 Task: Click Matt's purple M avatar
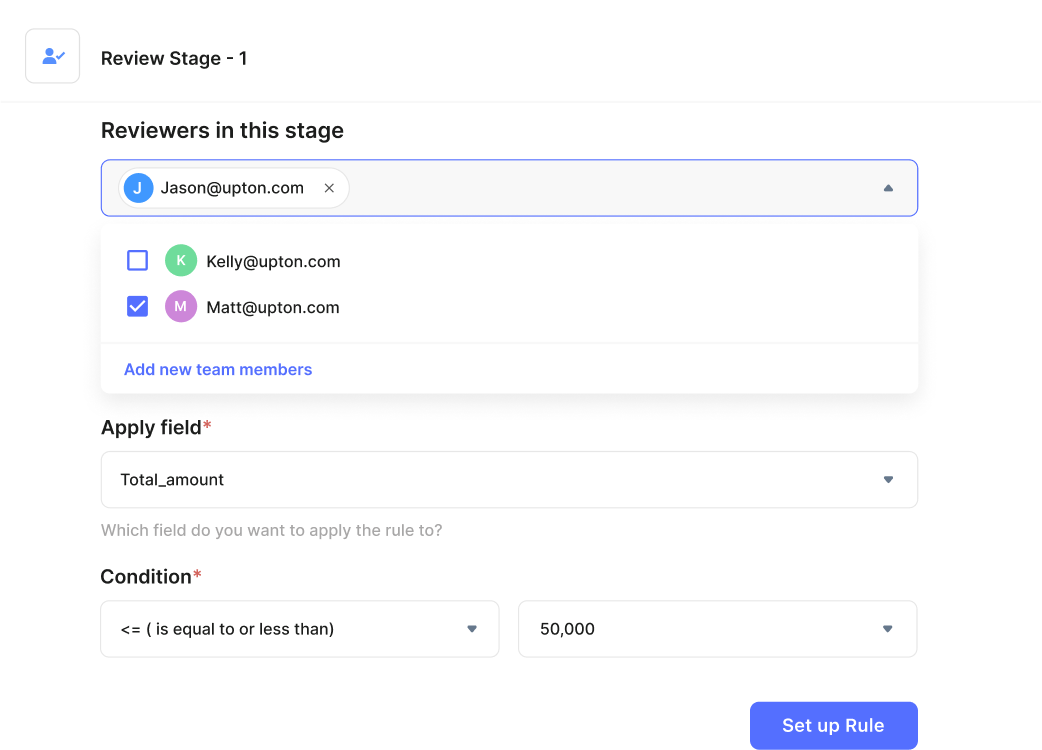tap(181, 307)
